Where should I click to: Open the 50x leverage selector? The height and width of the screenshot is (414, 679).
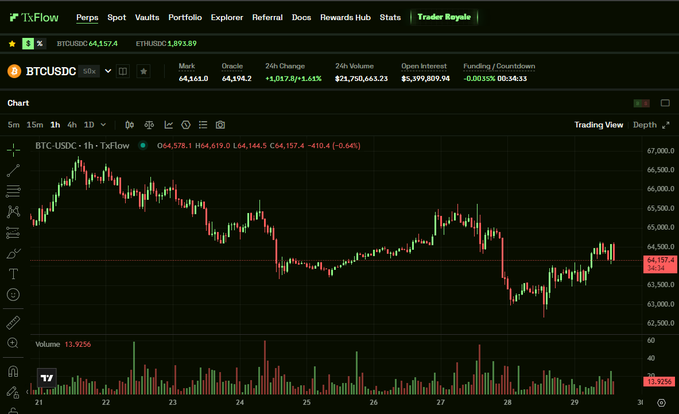[x=89, y=71]
